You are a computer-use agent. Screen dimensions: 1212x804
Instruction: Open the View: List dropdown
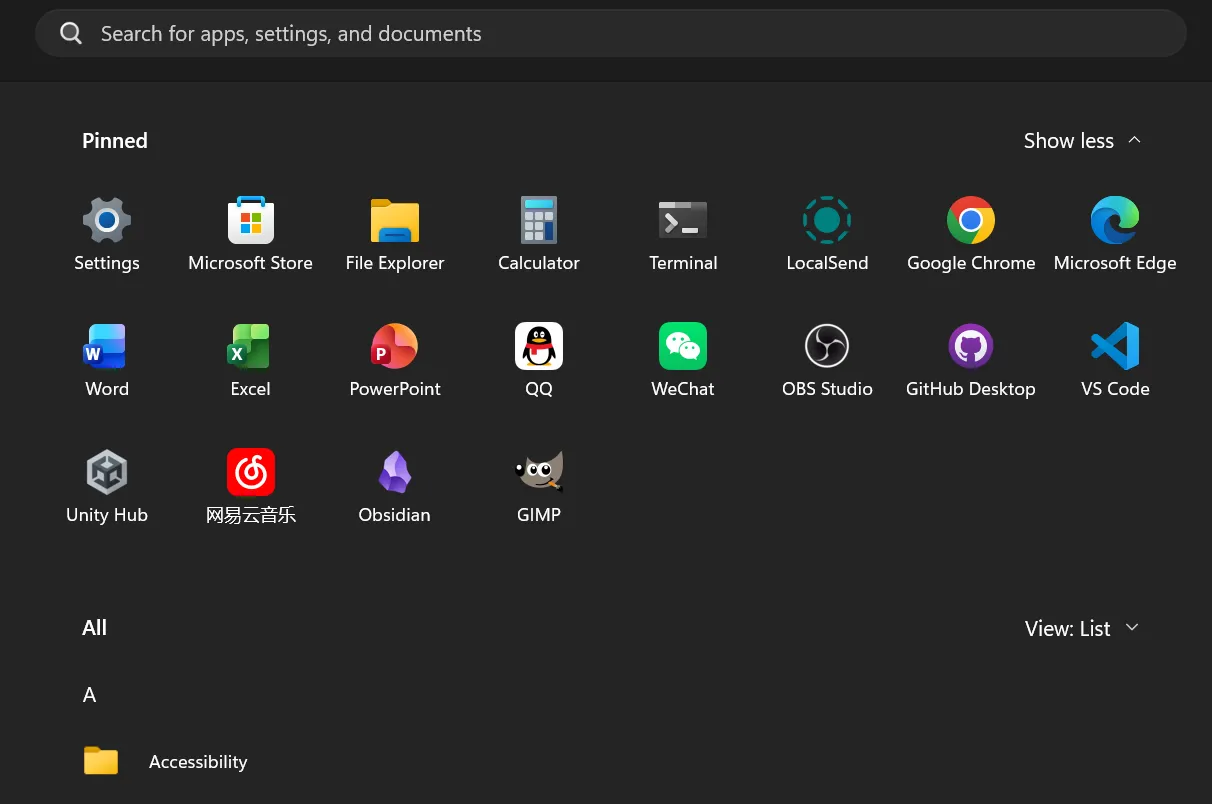1082,628
